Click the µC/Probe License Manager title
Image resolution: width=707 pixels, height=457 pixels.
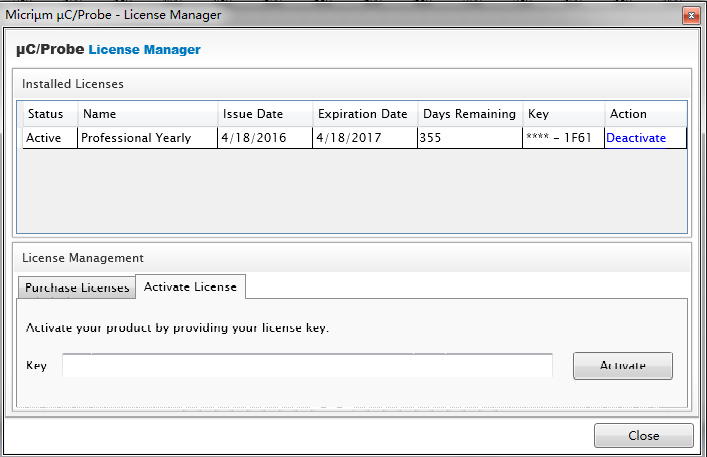point(108,49)
